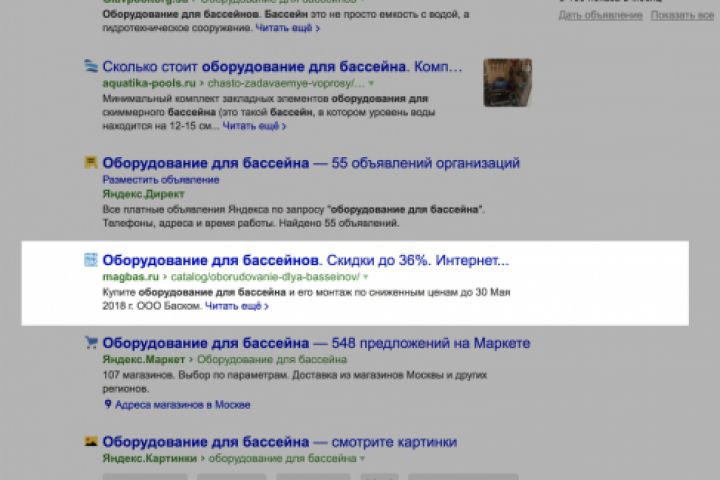This screenshot has height=480, width=720.
Task: Click the magbas.ru favicon icon
Action: point(91,260)
